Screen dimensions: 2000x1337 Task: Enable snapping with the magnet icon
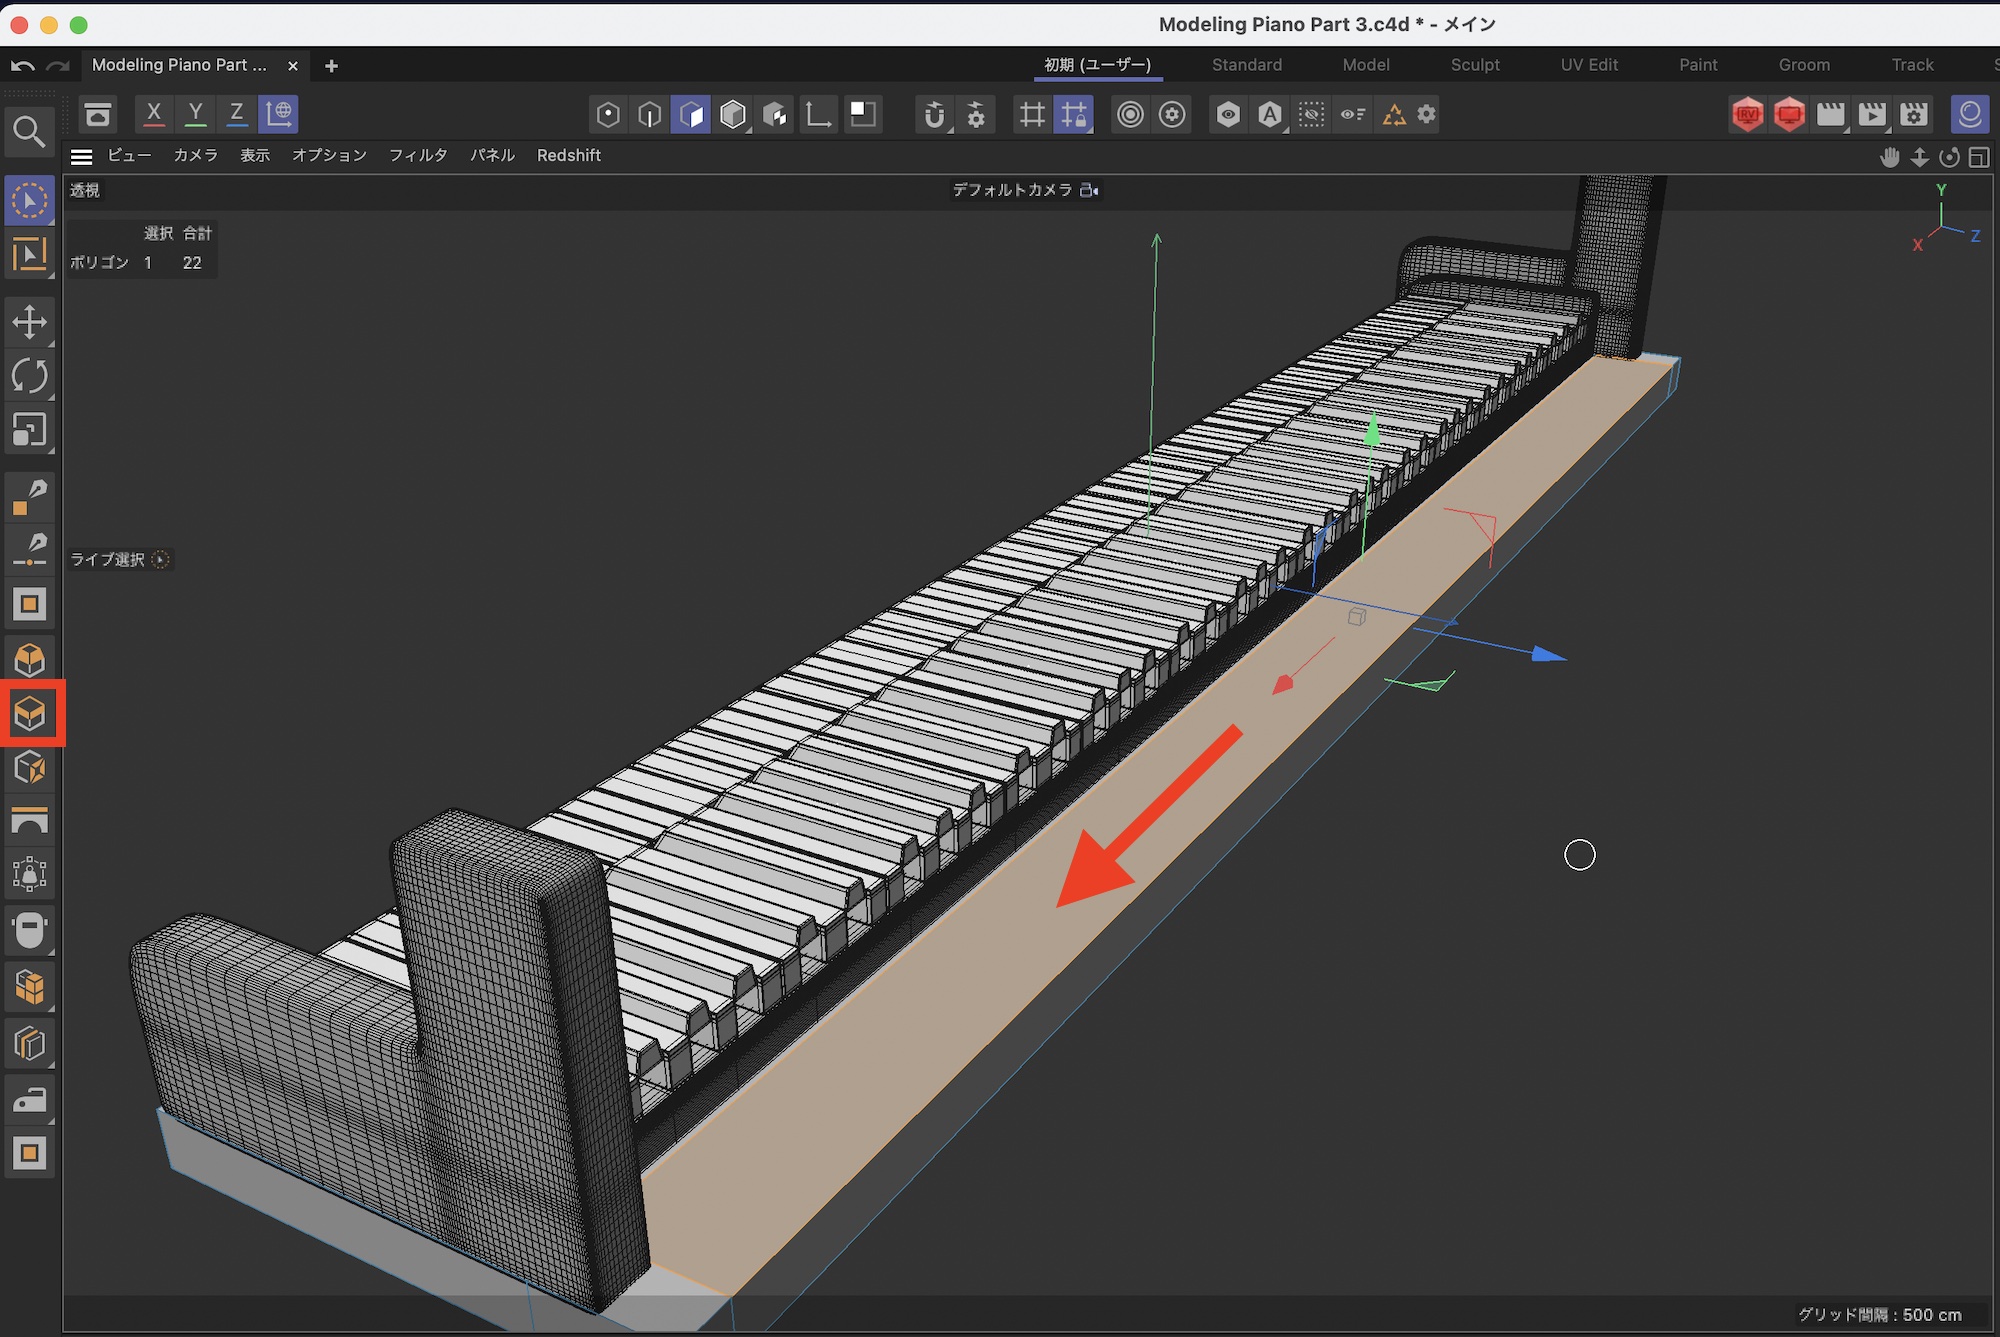pyautogui.click(x=934, y=114)
